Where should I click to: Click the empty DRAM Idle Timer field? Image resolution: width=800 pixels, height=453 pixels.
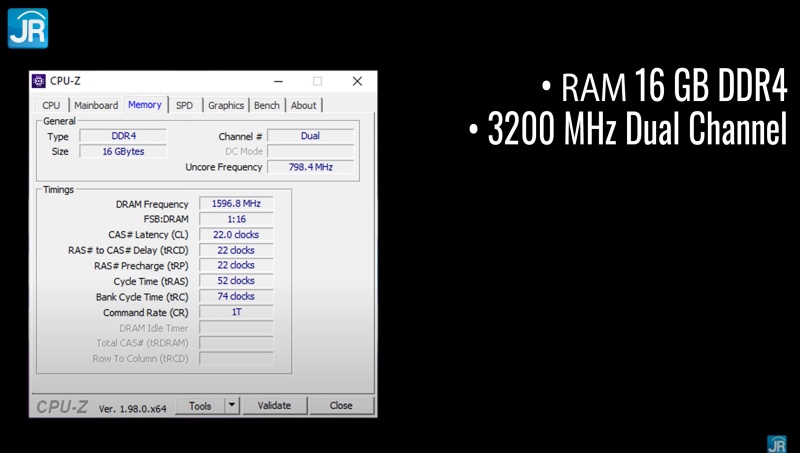click(236, 328)
